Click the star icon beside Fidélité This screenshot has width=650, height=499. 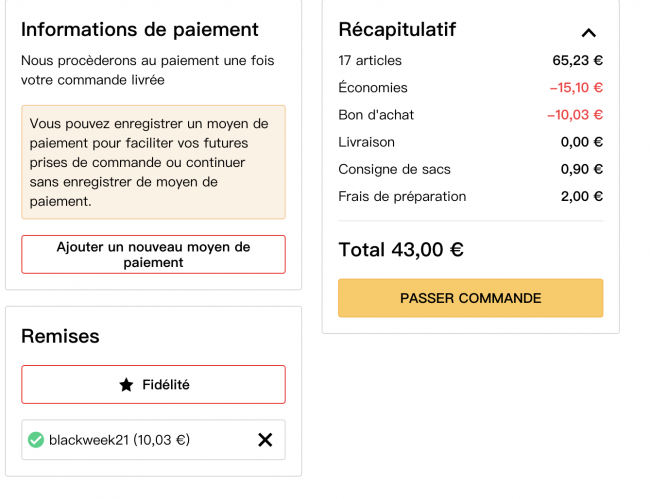(126, 385)
